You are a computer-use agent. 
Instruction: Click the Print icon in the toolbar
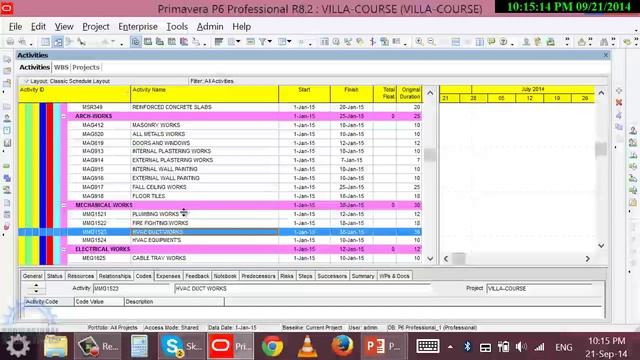10,41
